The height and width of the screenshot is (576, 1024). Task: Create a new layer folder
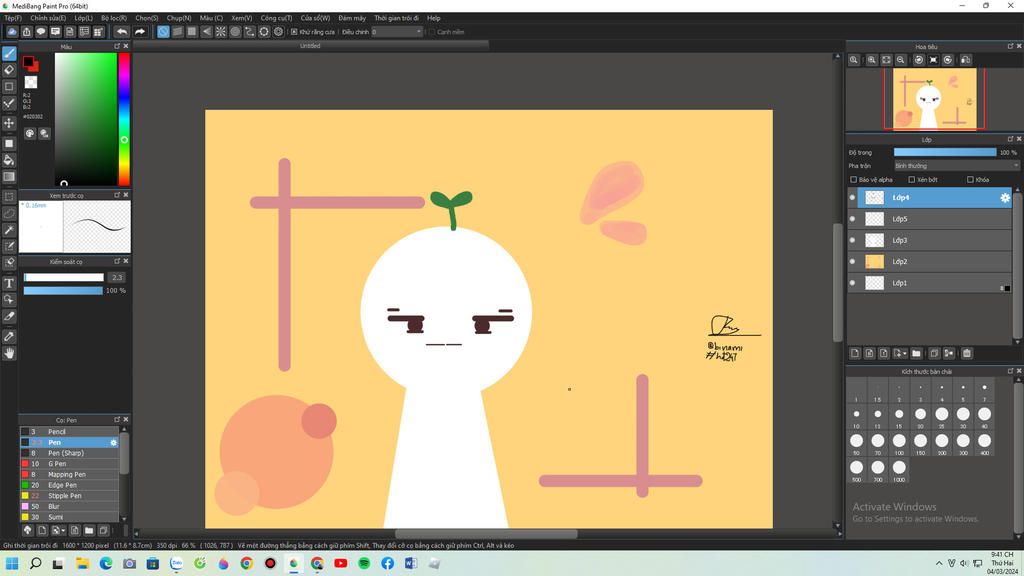916,353
